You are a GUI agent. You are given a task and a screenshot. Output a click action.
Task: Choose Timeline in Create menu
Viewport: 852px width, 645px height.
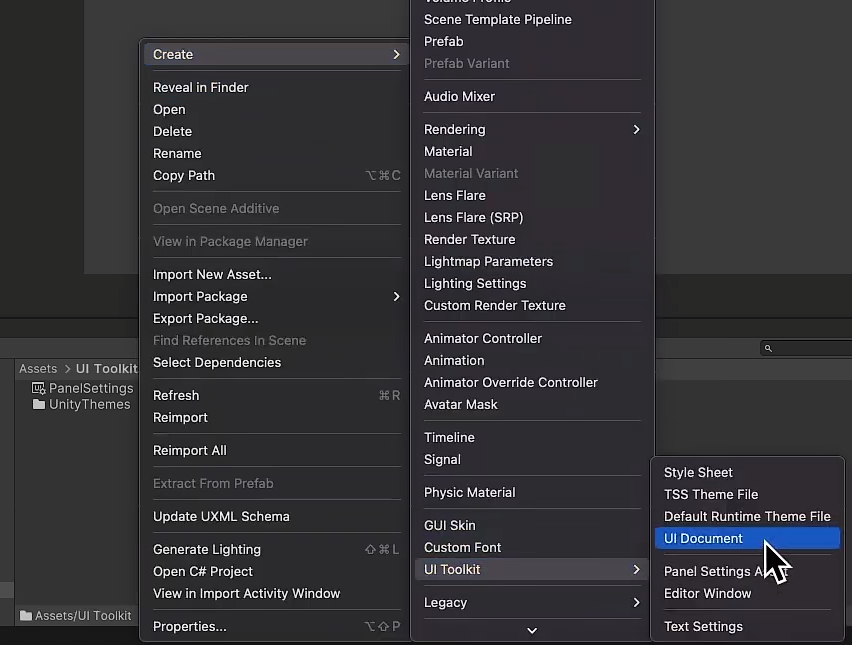coord(532,437)
